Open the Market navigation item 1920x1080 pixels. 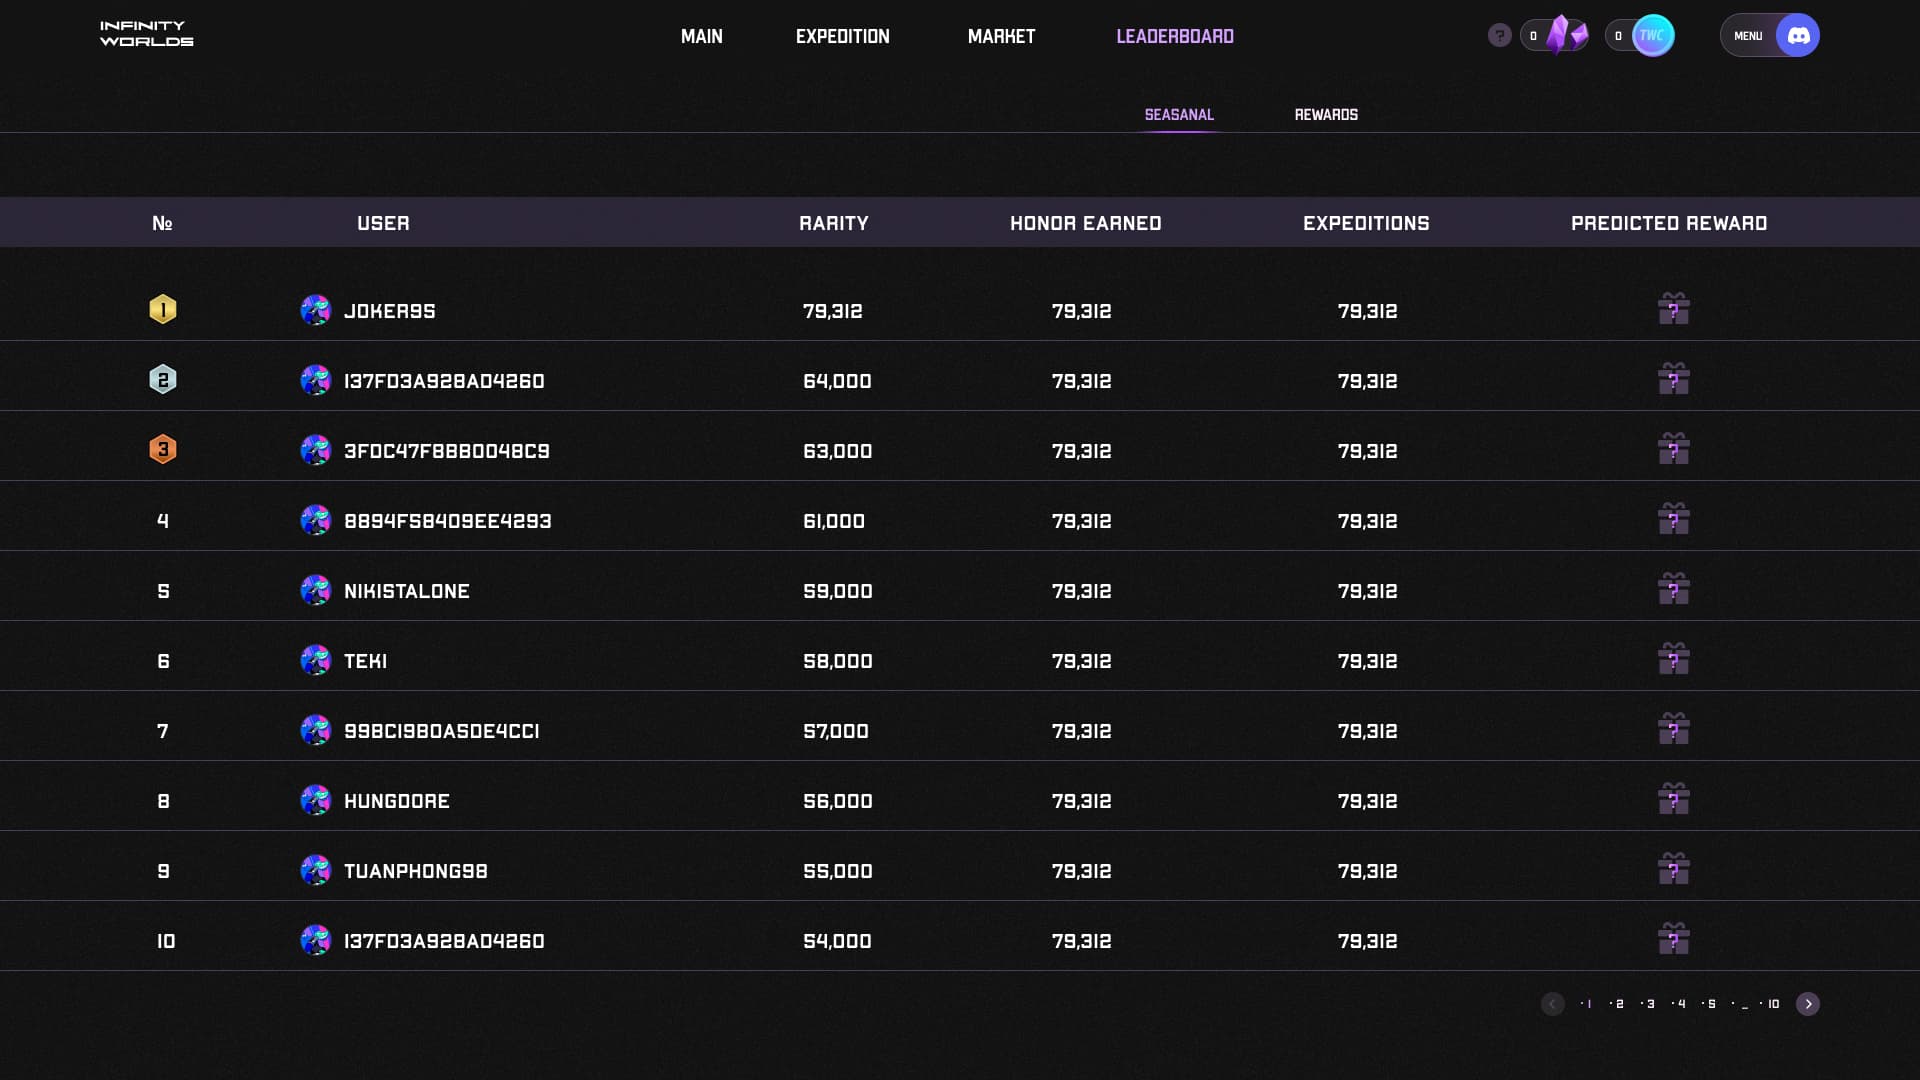click(x=1001, y=37)
